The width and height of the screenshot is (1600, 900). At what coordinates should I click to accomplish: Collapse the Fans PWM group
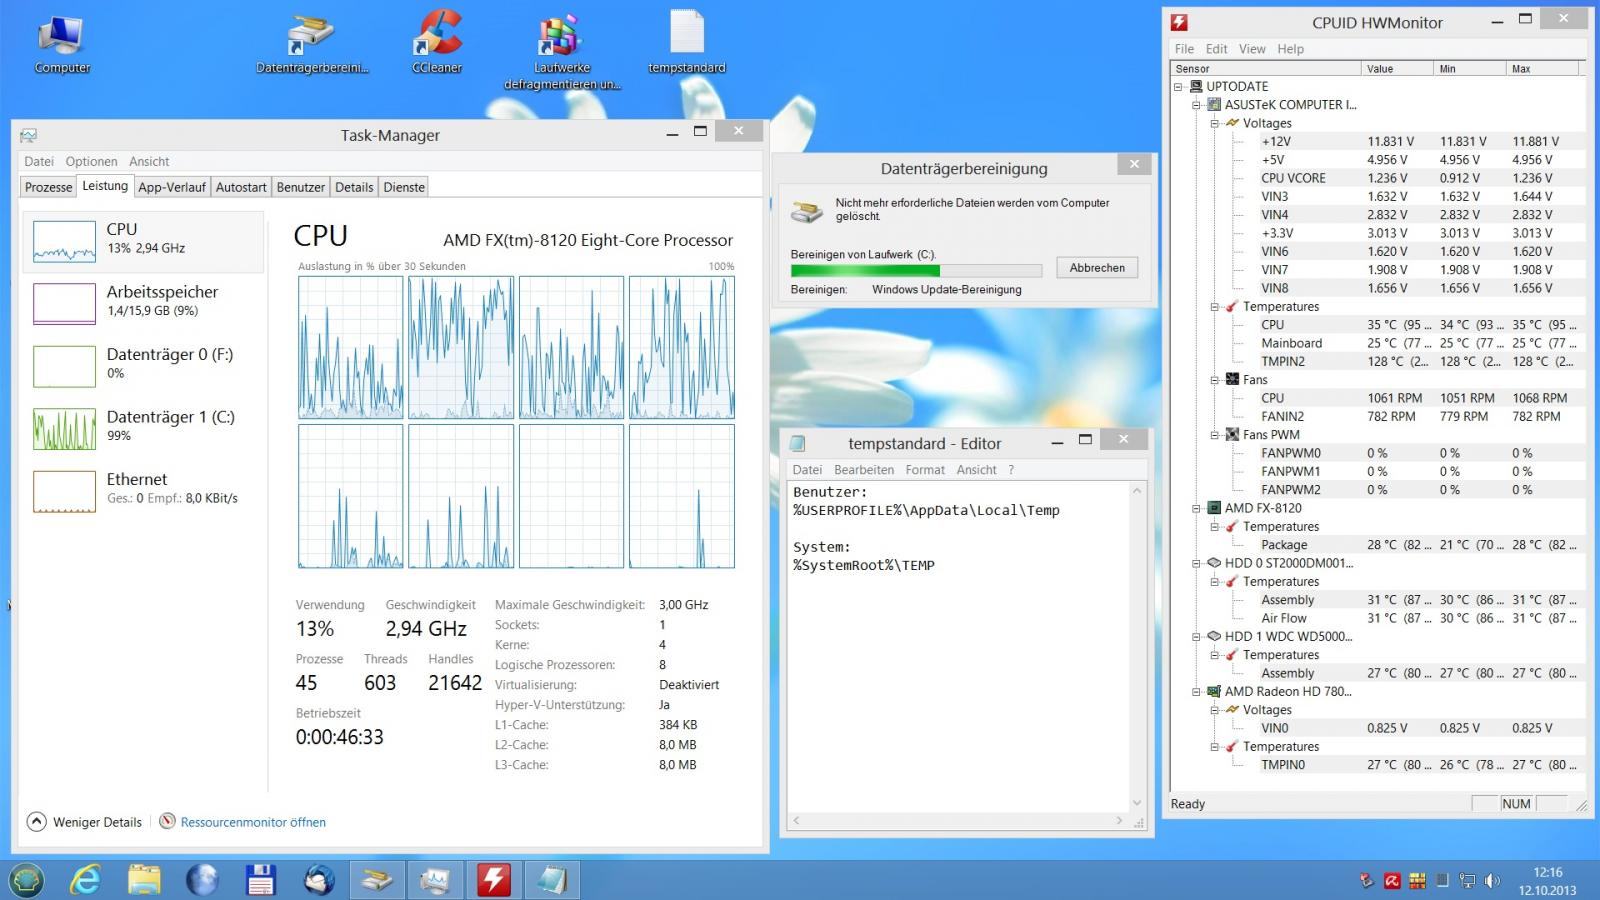(x=1214, y=435)
